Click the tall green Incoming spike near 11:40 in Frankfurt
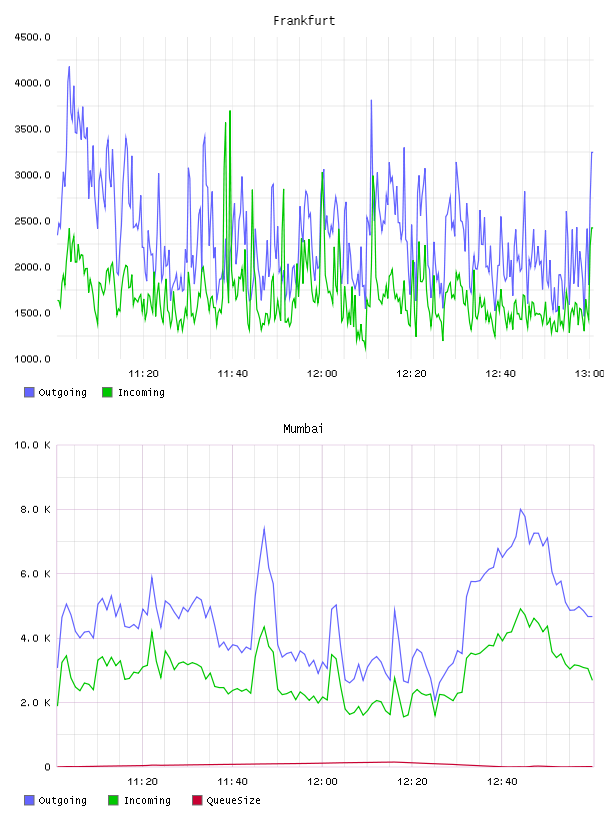Screen dimensions: 608x816 230,112
